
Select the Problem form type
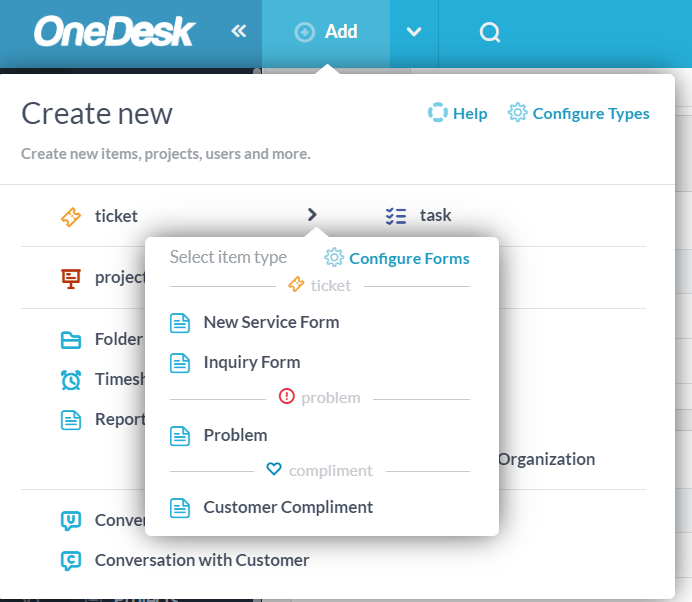pyautogui.click(x=235, y=435)
